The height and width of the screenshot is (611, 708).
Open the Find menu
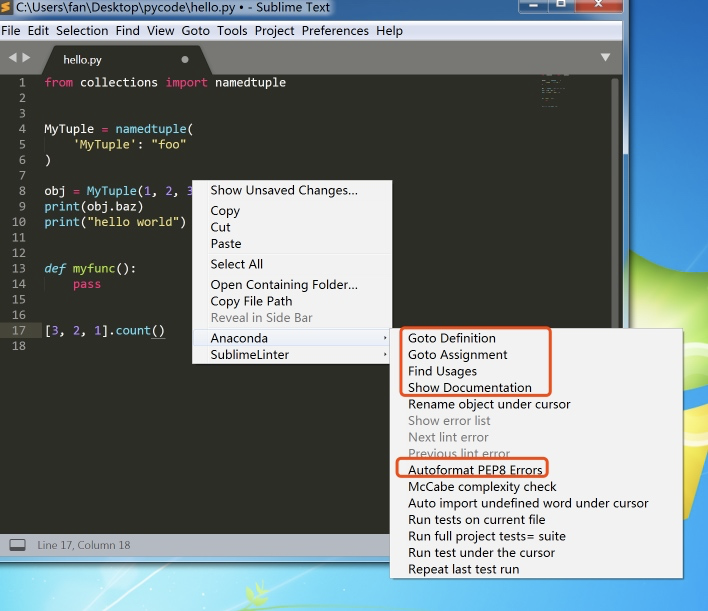[x=127, y=31]
